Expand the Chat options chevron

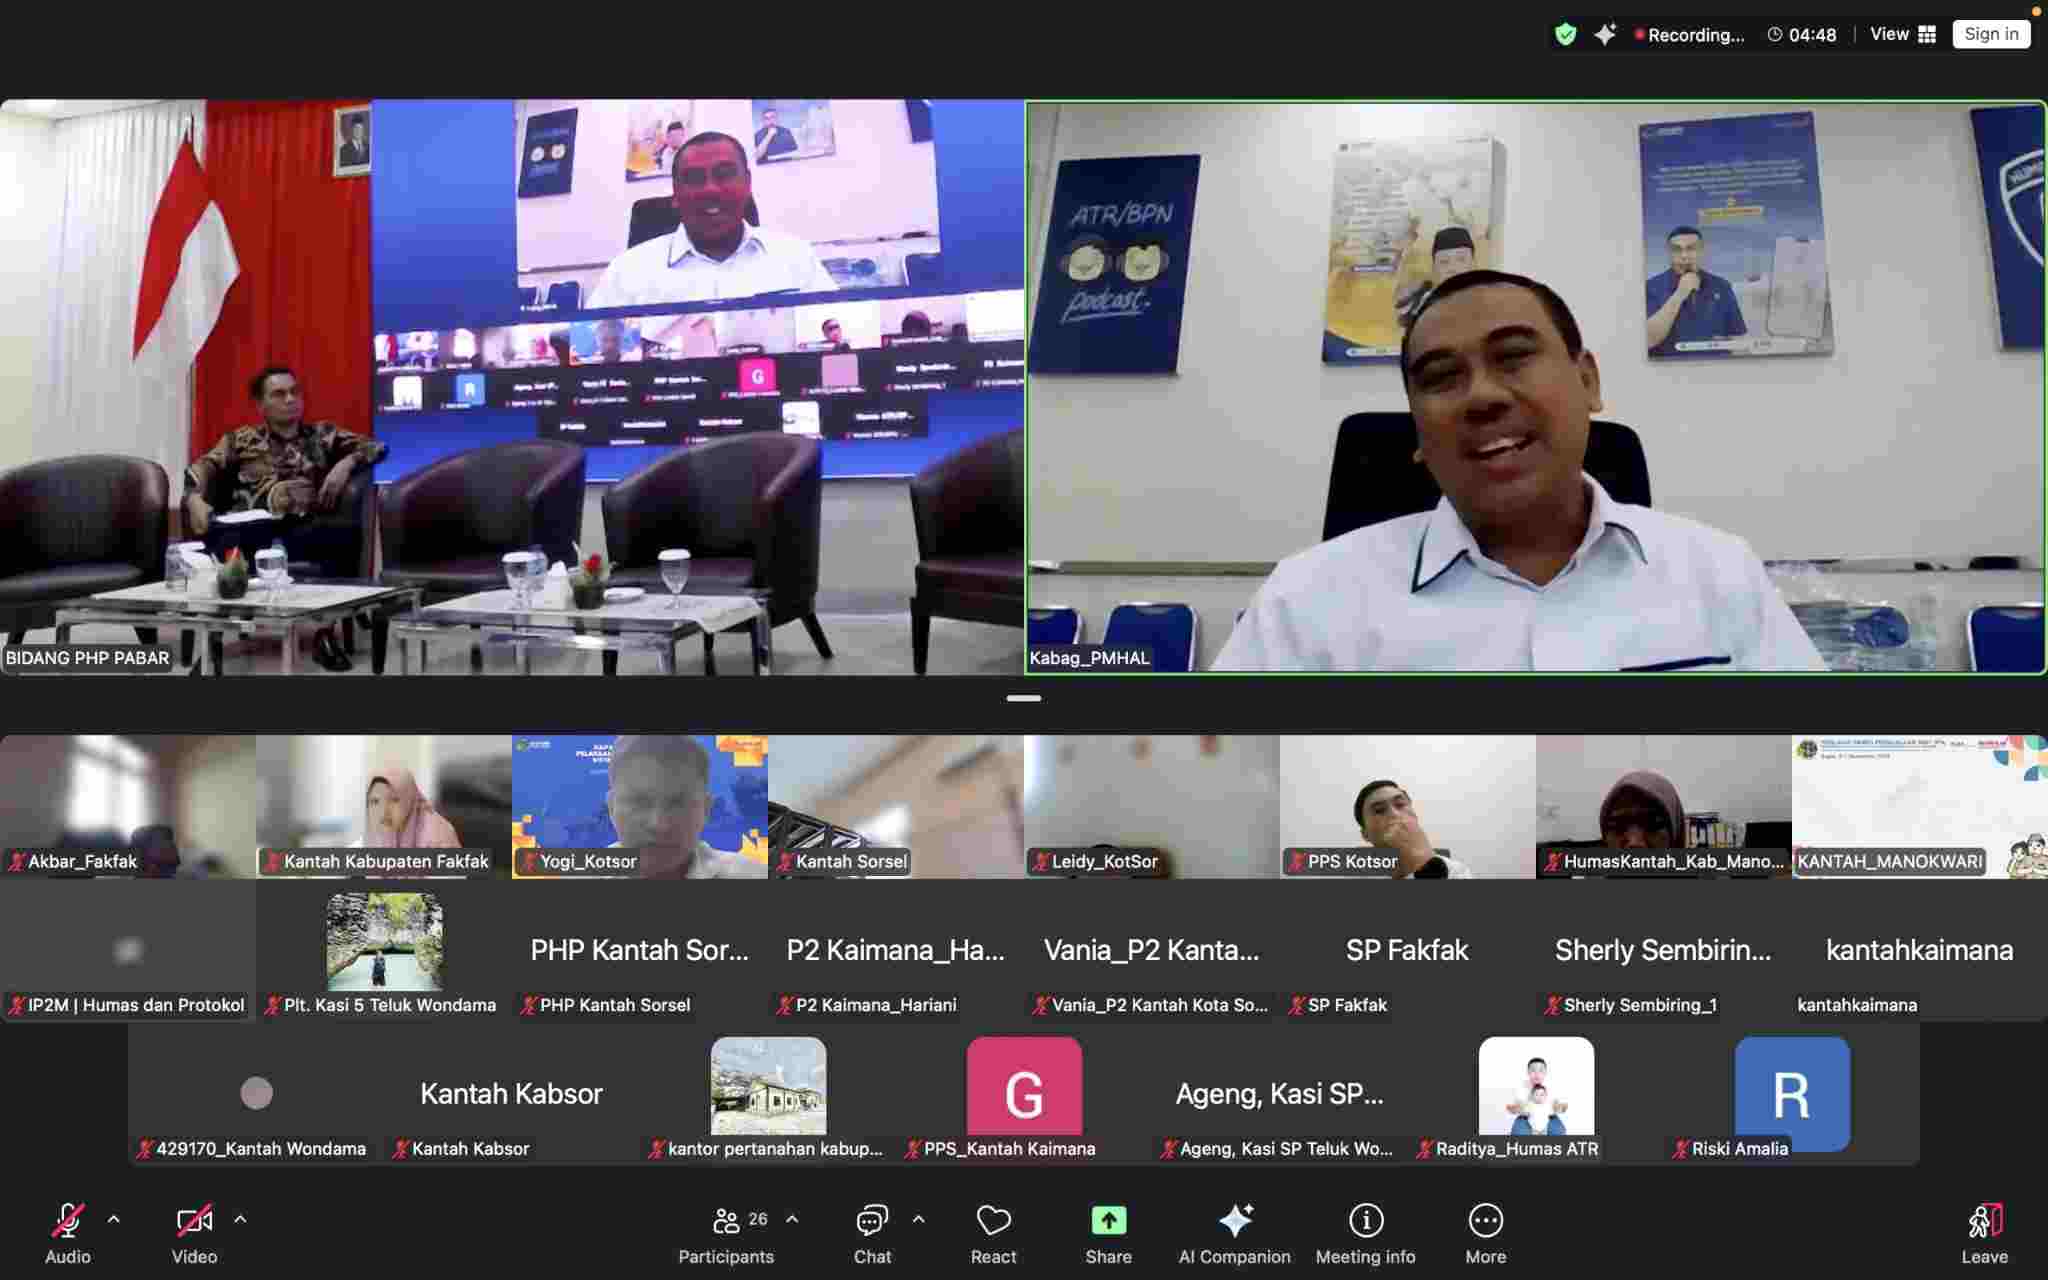[918, 1219]
